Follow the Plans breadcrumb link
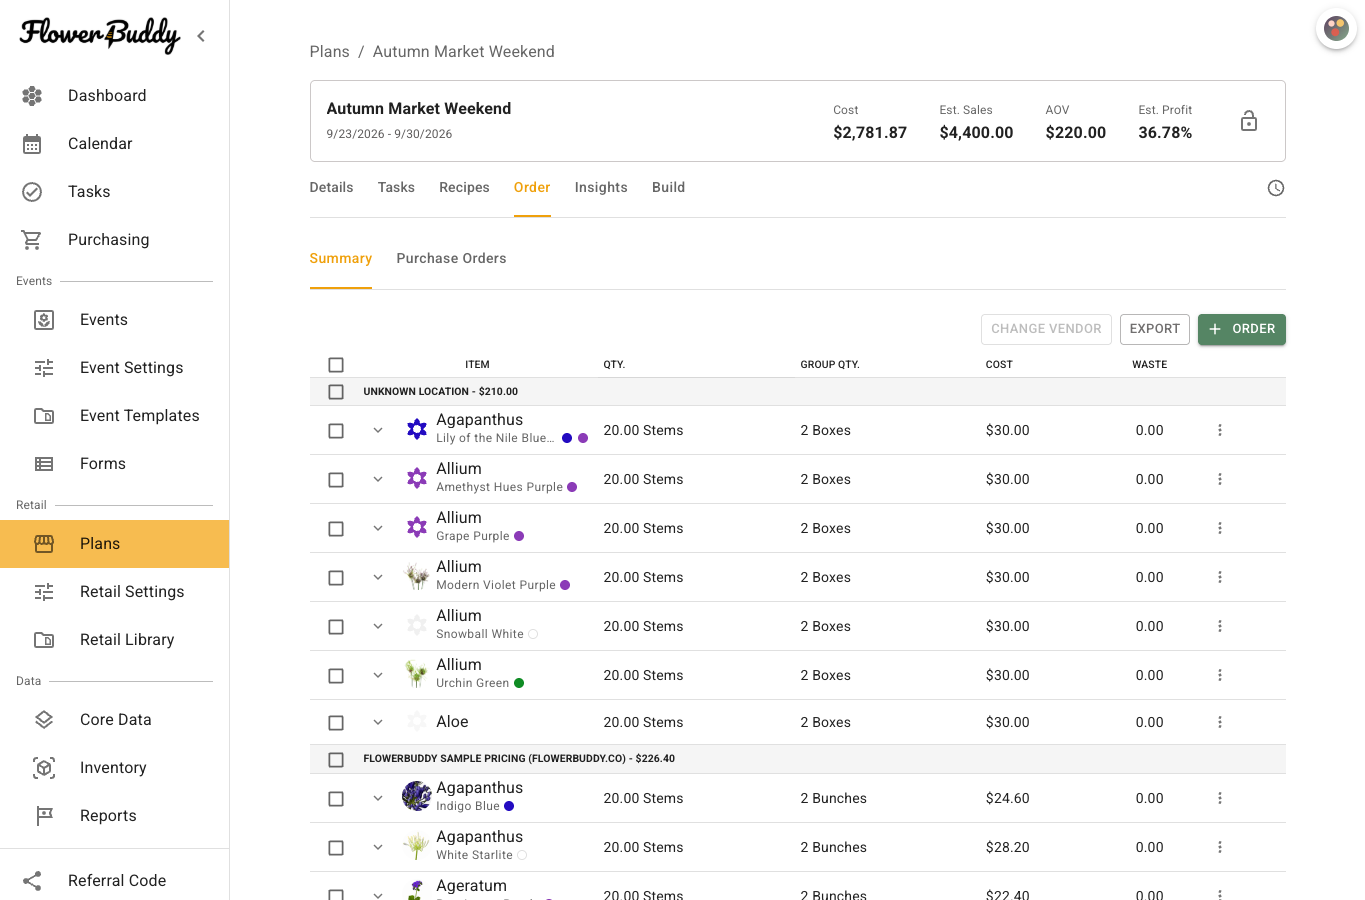 330,52
